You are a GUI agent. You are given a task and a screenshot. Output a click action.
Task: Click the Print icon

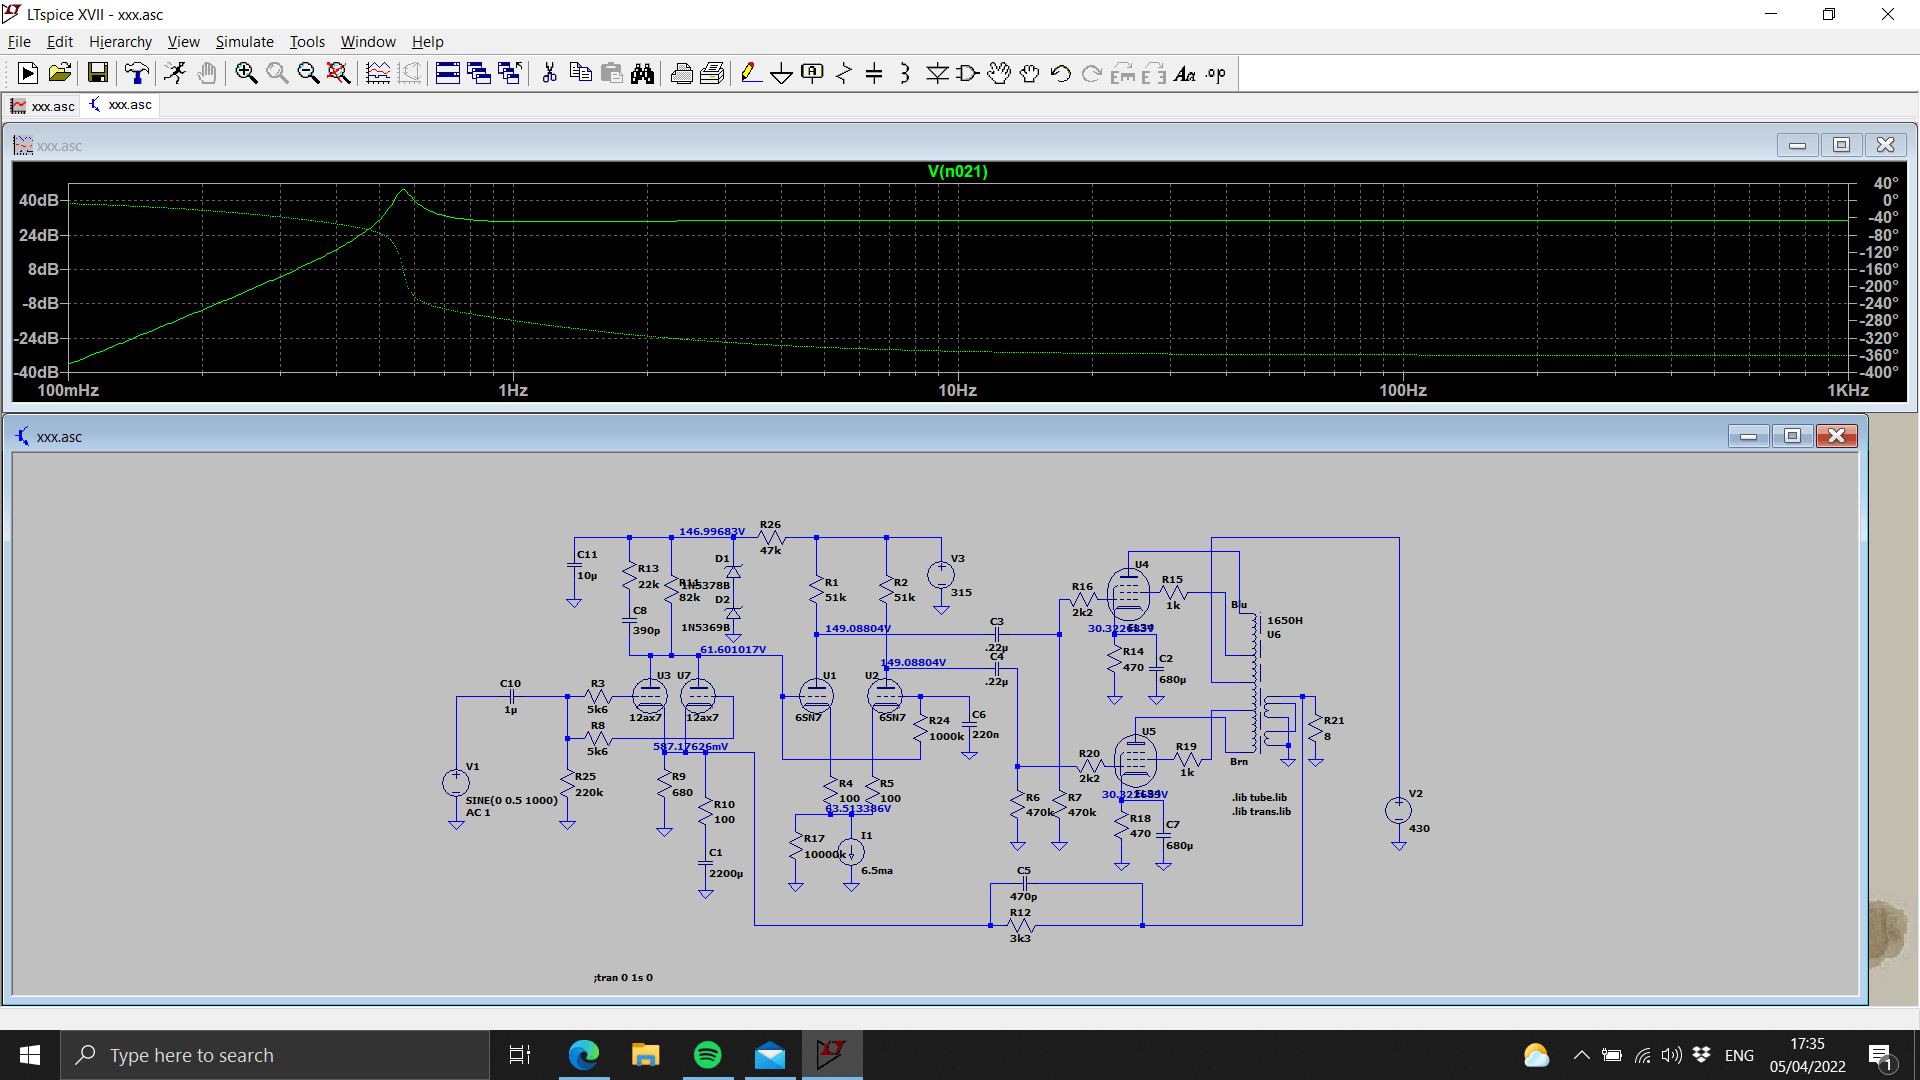click(x=713, y=73)
